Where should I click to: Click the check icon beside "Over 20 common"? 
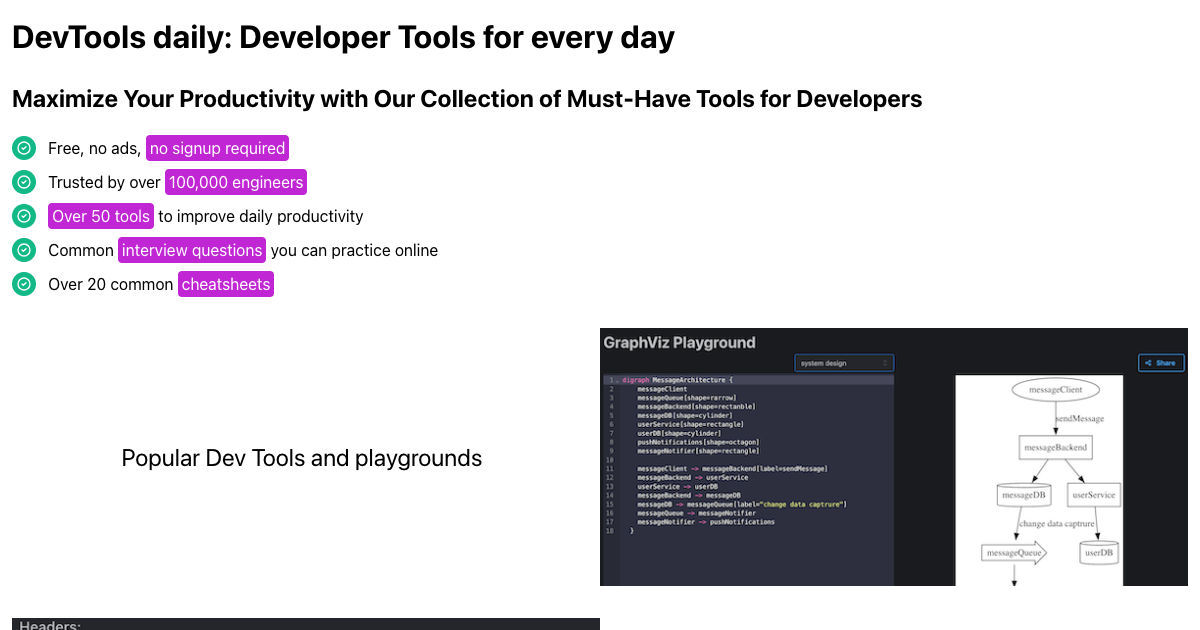click(24, 284)
